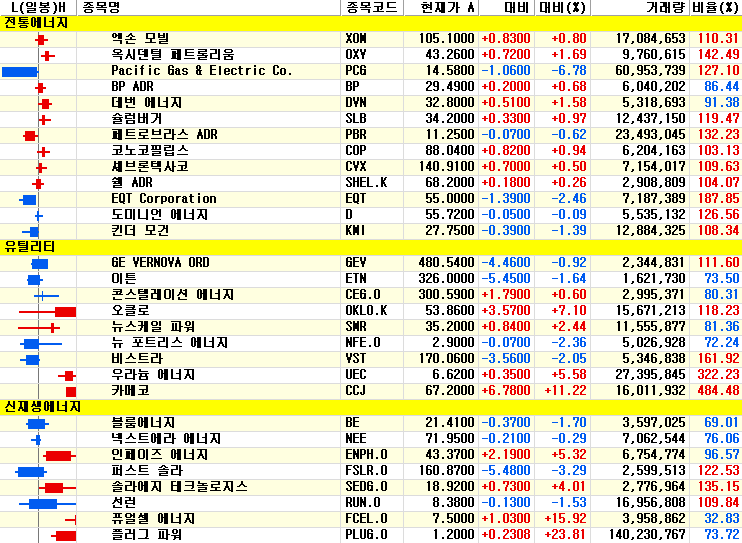Click the blue candlestick for Pacific Gas & Electric
Viewport: 742px width, 543px height.
20,72
